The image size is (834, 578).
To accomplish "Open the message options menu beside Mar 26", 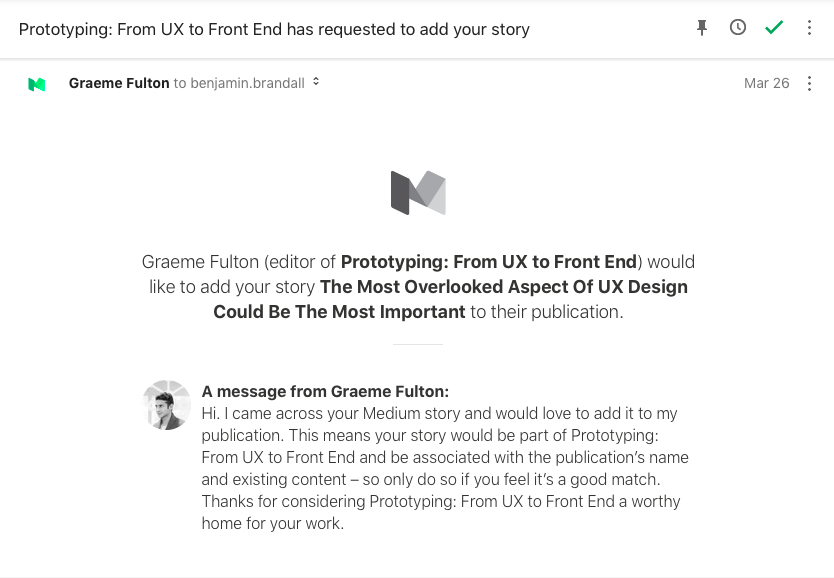I will pos(810,83).
